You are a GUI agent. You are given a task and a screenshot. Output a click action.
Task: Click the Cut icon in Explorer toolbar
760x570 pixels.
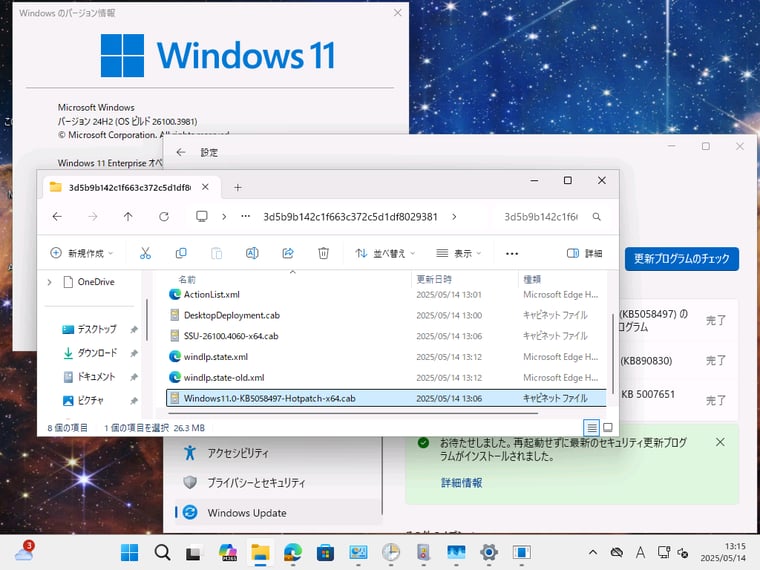[145, 253]
